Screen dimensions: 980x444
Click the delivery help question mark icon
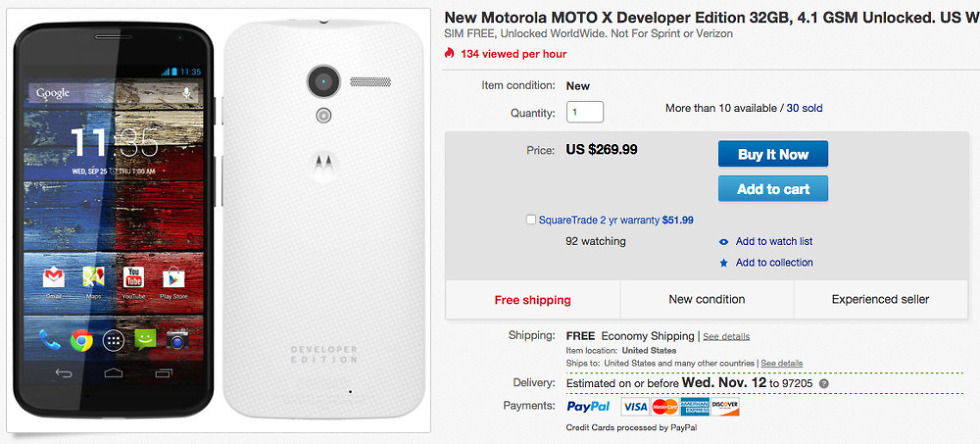coord(824,383)
